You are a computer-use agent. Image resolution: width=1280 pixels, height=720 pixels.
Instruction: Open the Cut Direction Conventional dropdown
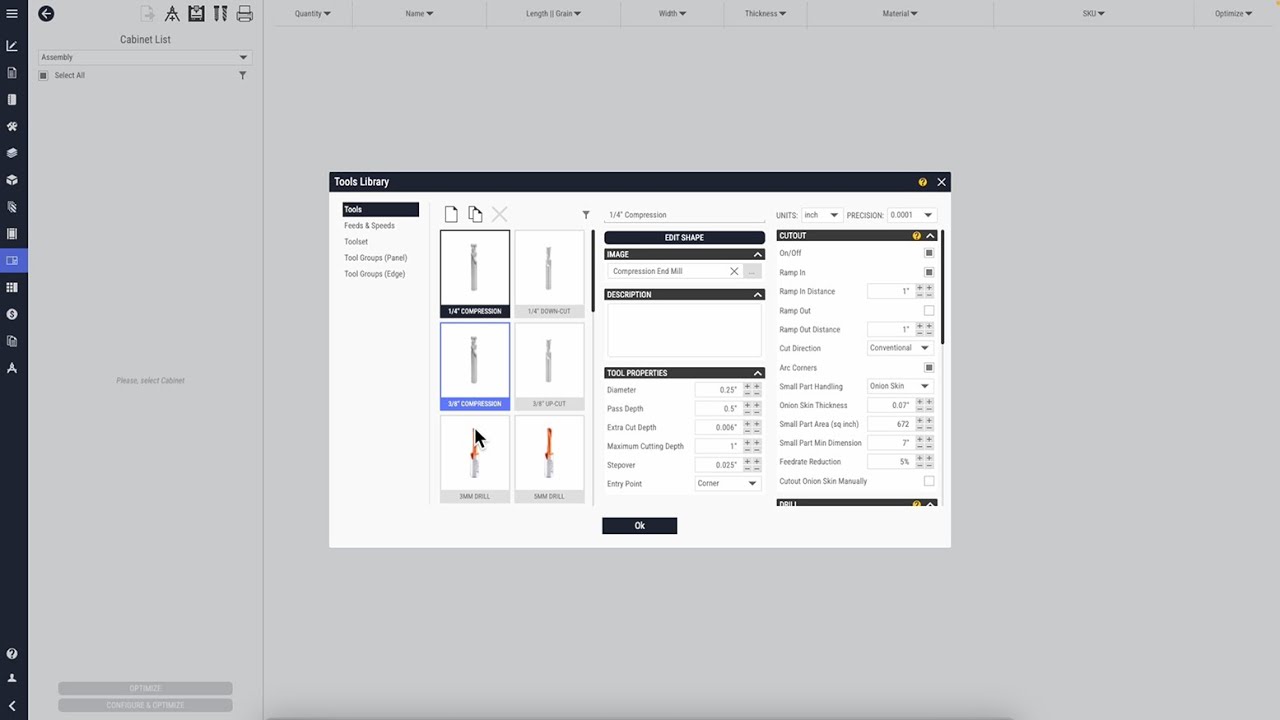[900, 348]
